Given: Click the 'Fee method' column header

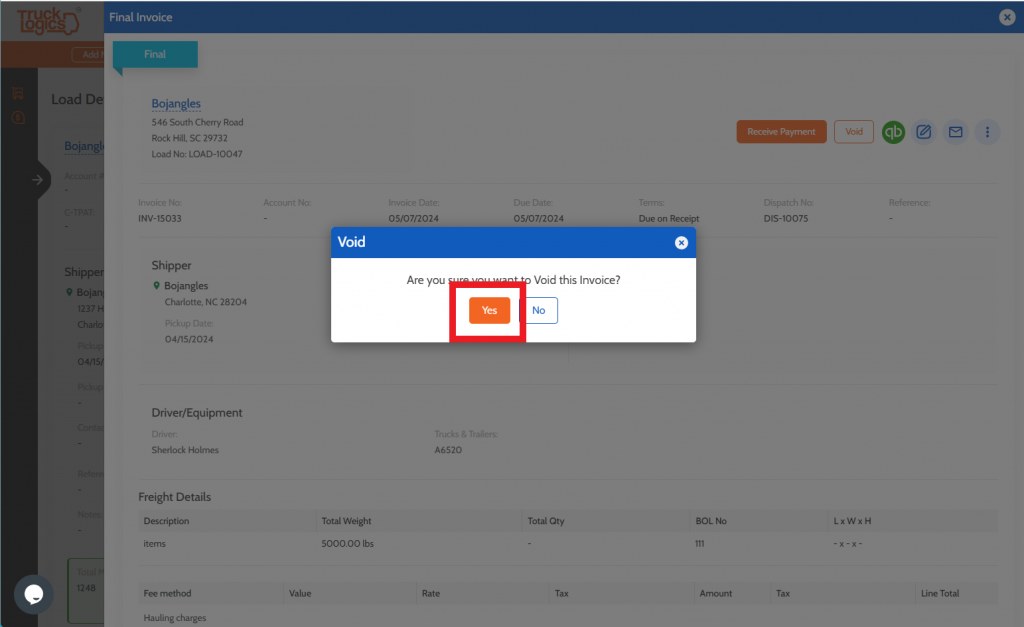Looking at the screenshot, I should (167, 593).
